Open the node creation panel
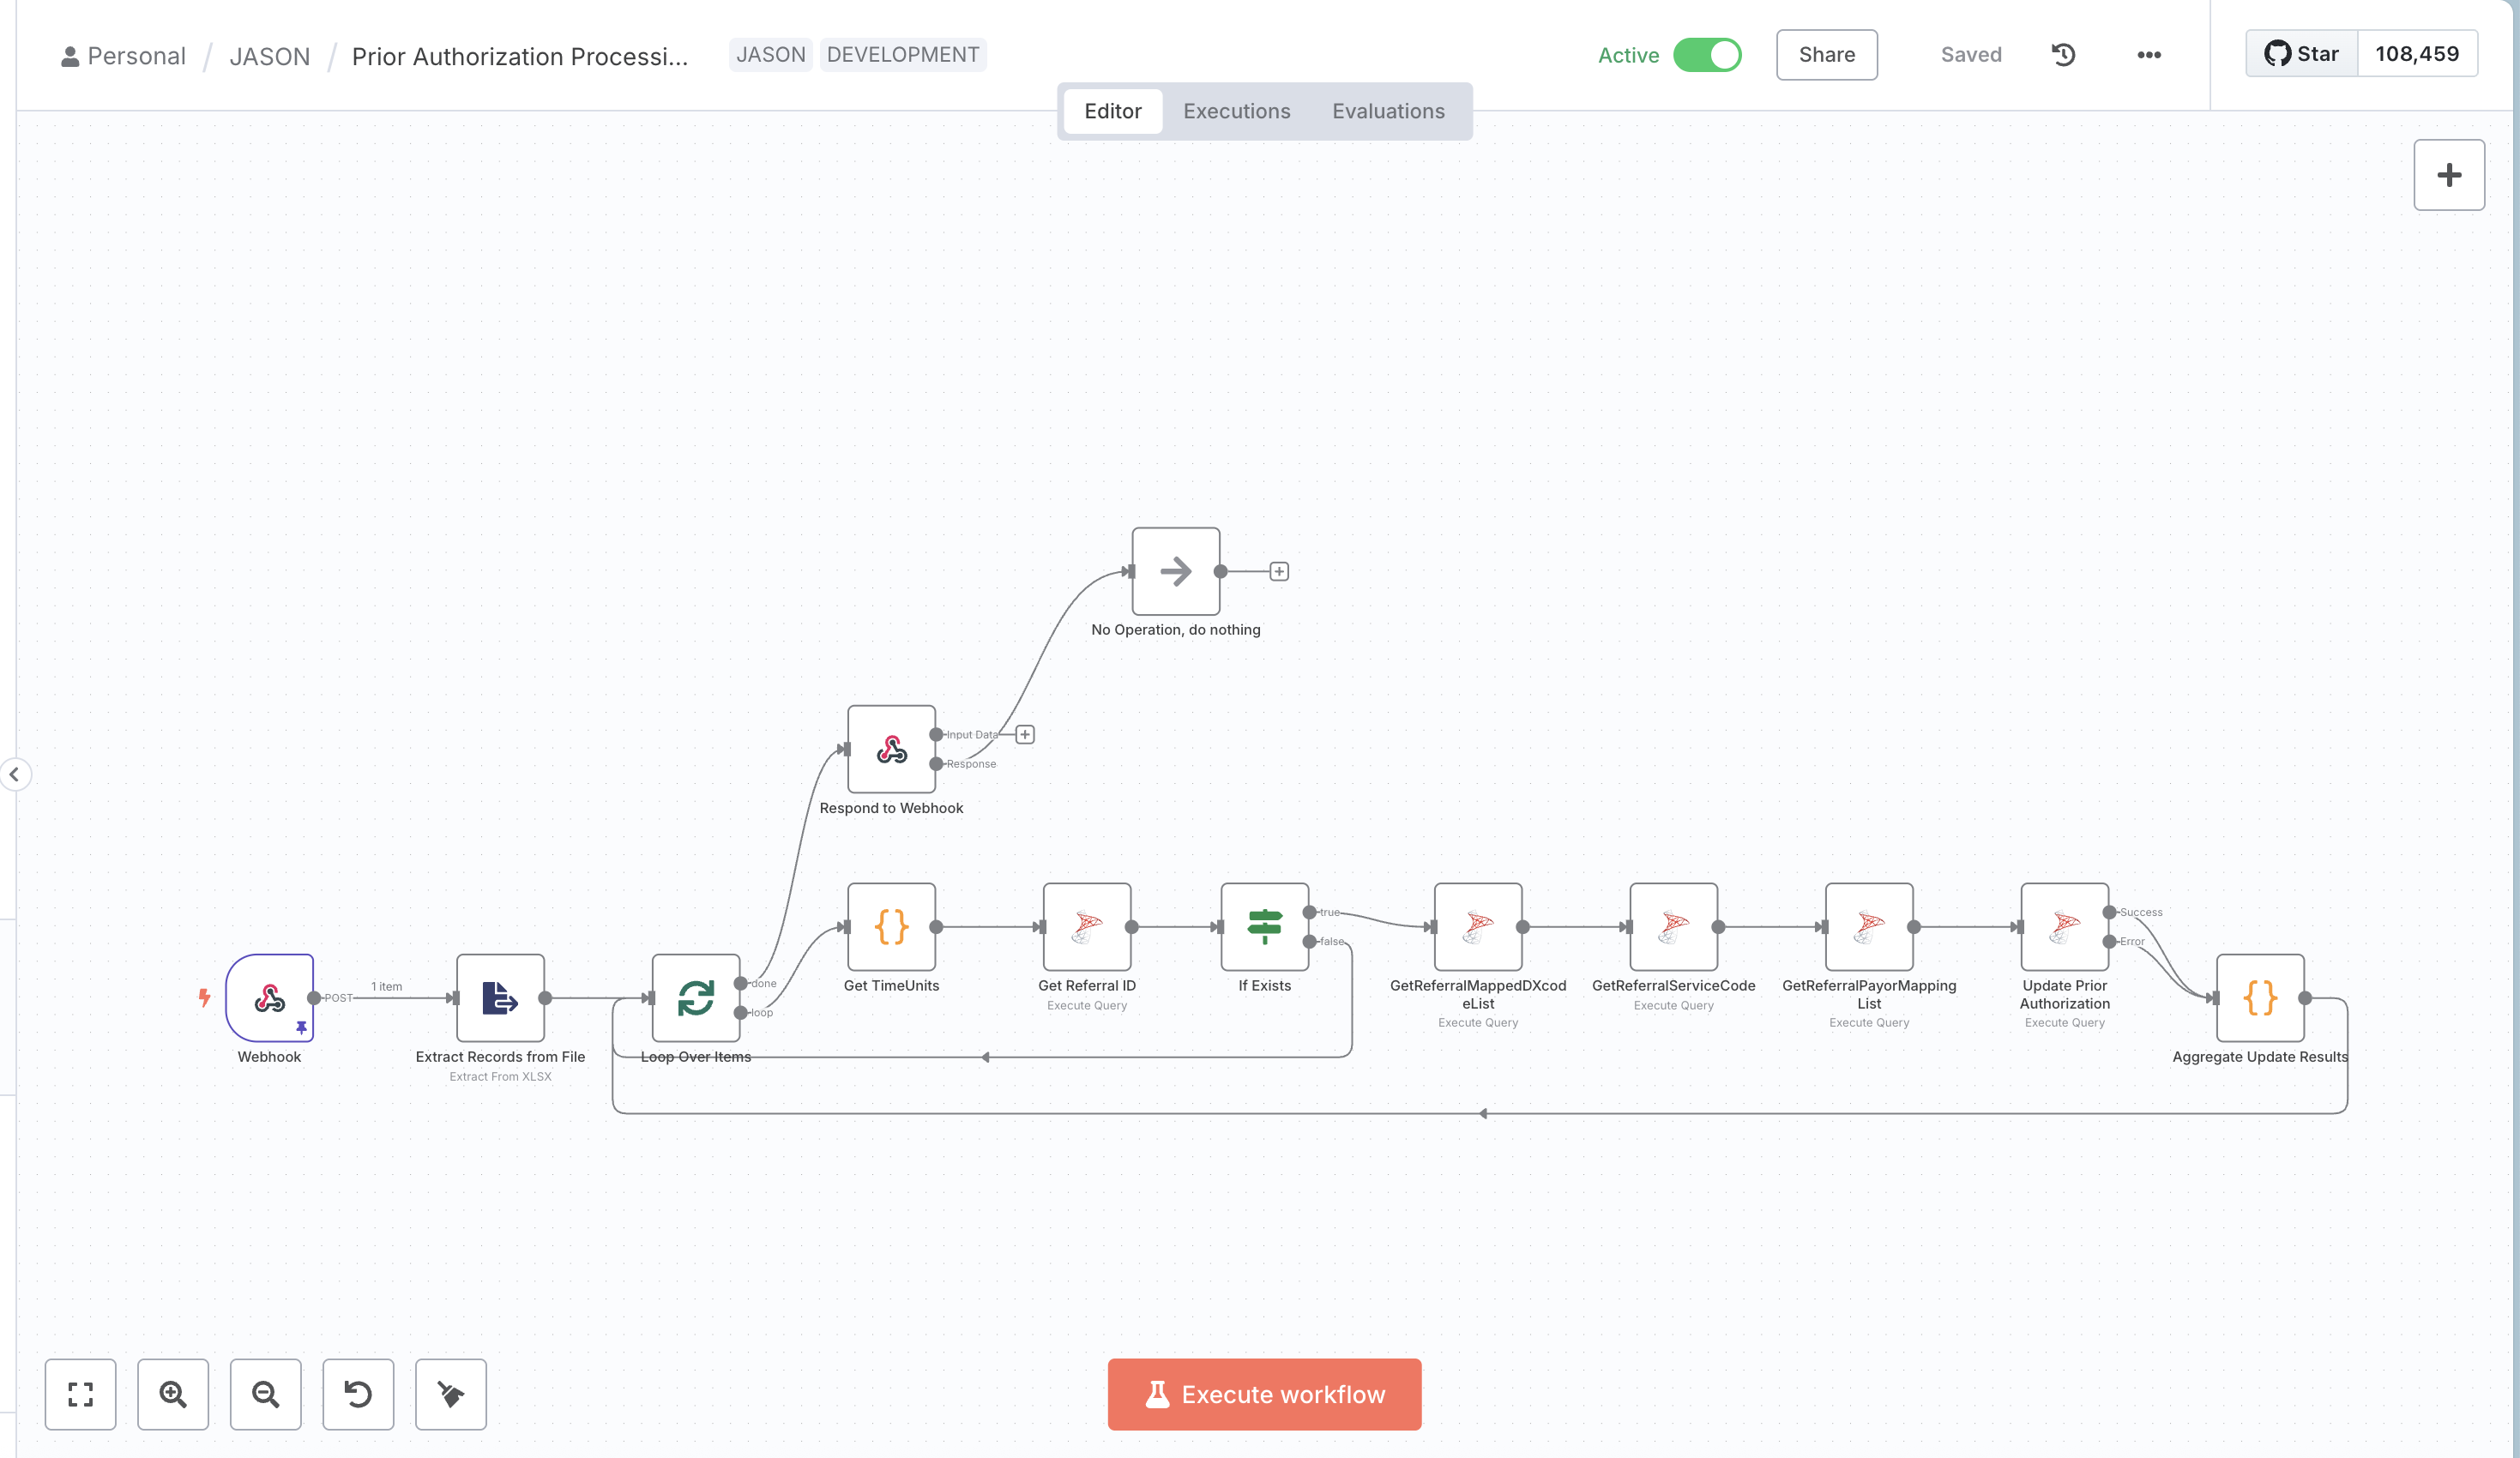The image size is (2520, 1458). (2449, 174)
